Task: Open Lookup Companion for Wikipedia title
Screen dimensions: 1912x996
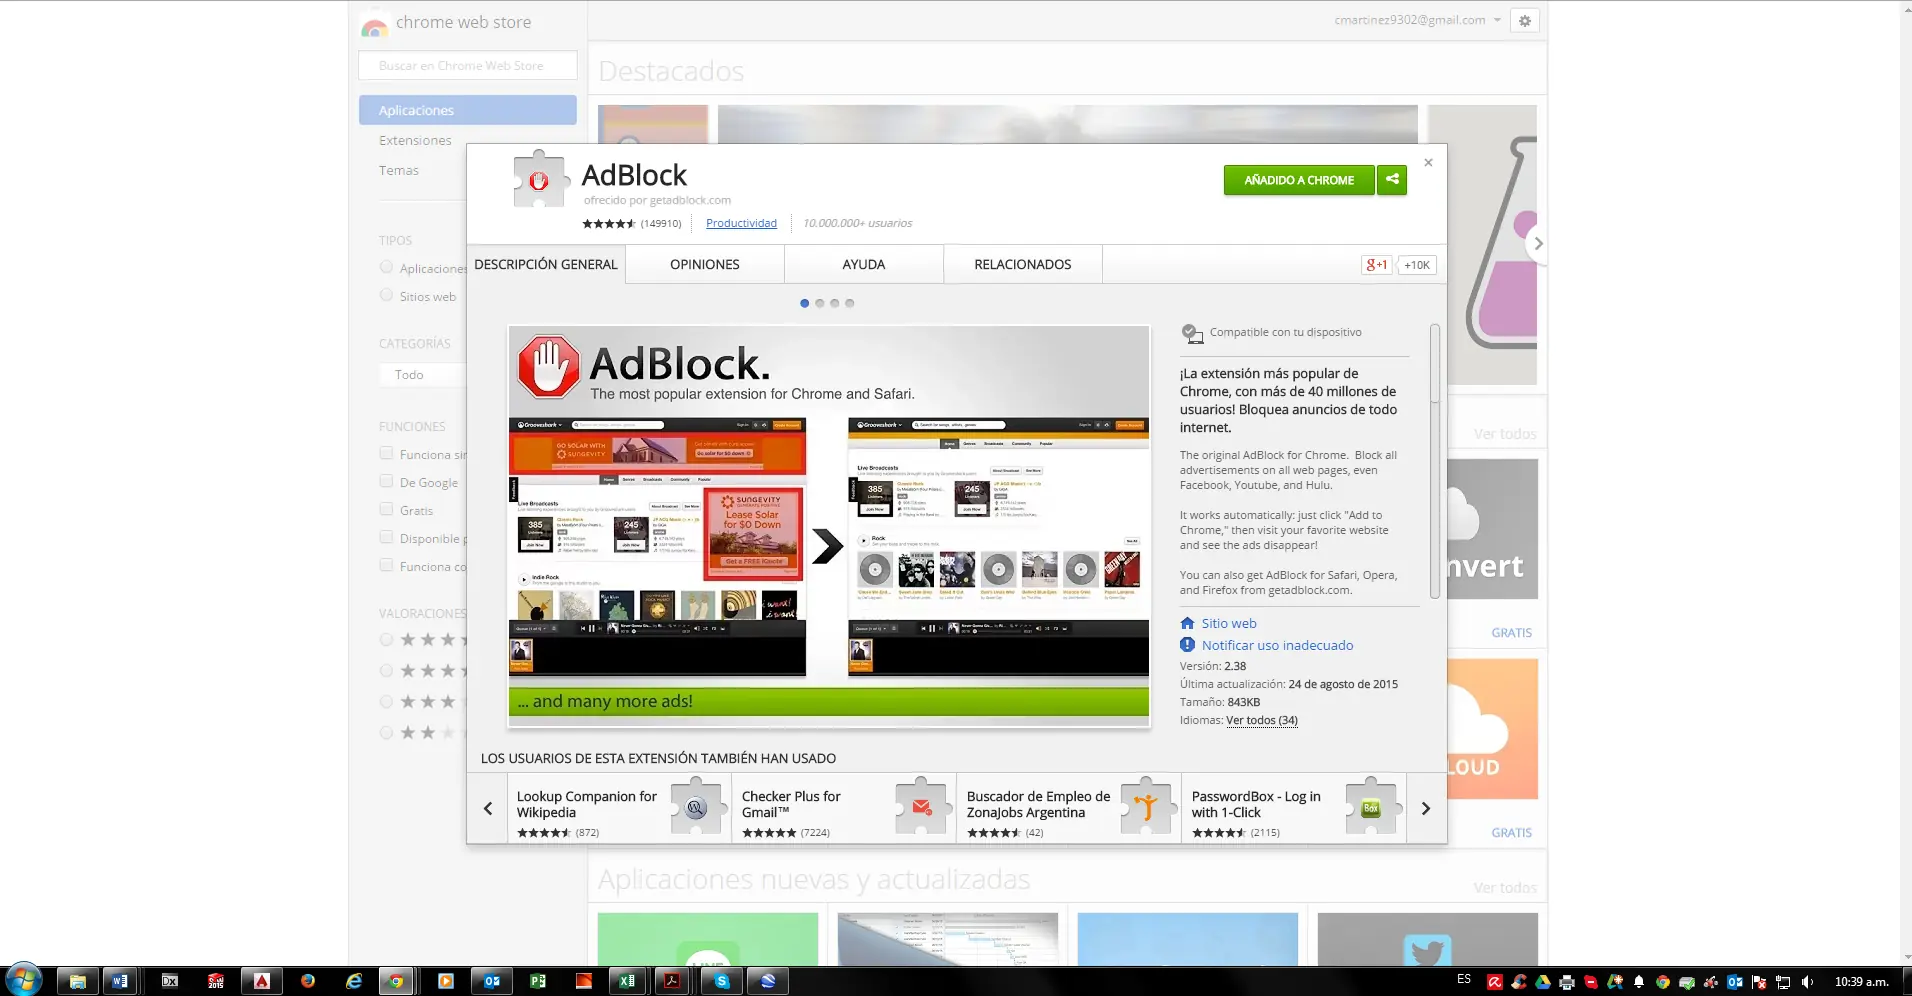Action: 587,804
